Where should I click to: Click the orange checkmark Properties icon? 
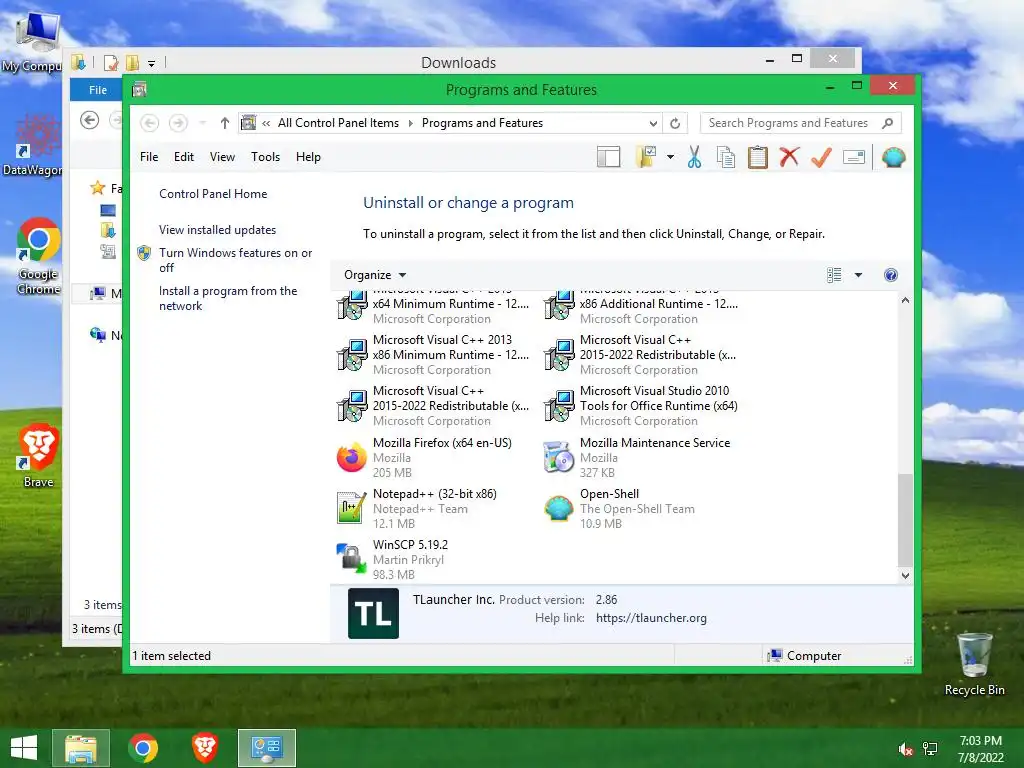(822, 157)
